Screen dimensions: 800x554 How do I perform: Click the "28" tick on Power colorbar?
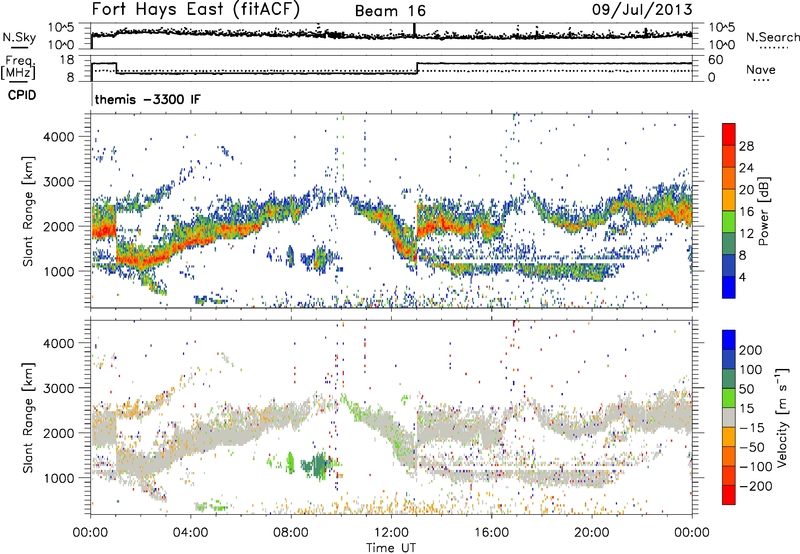tap(746, 146)
